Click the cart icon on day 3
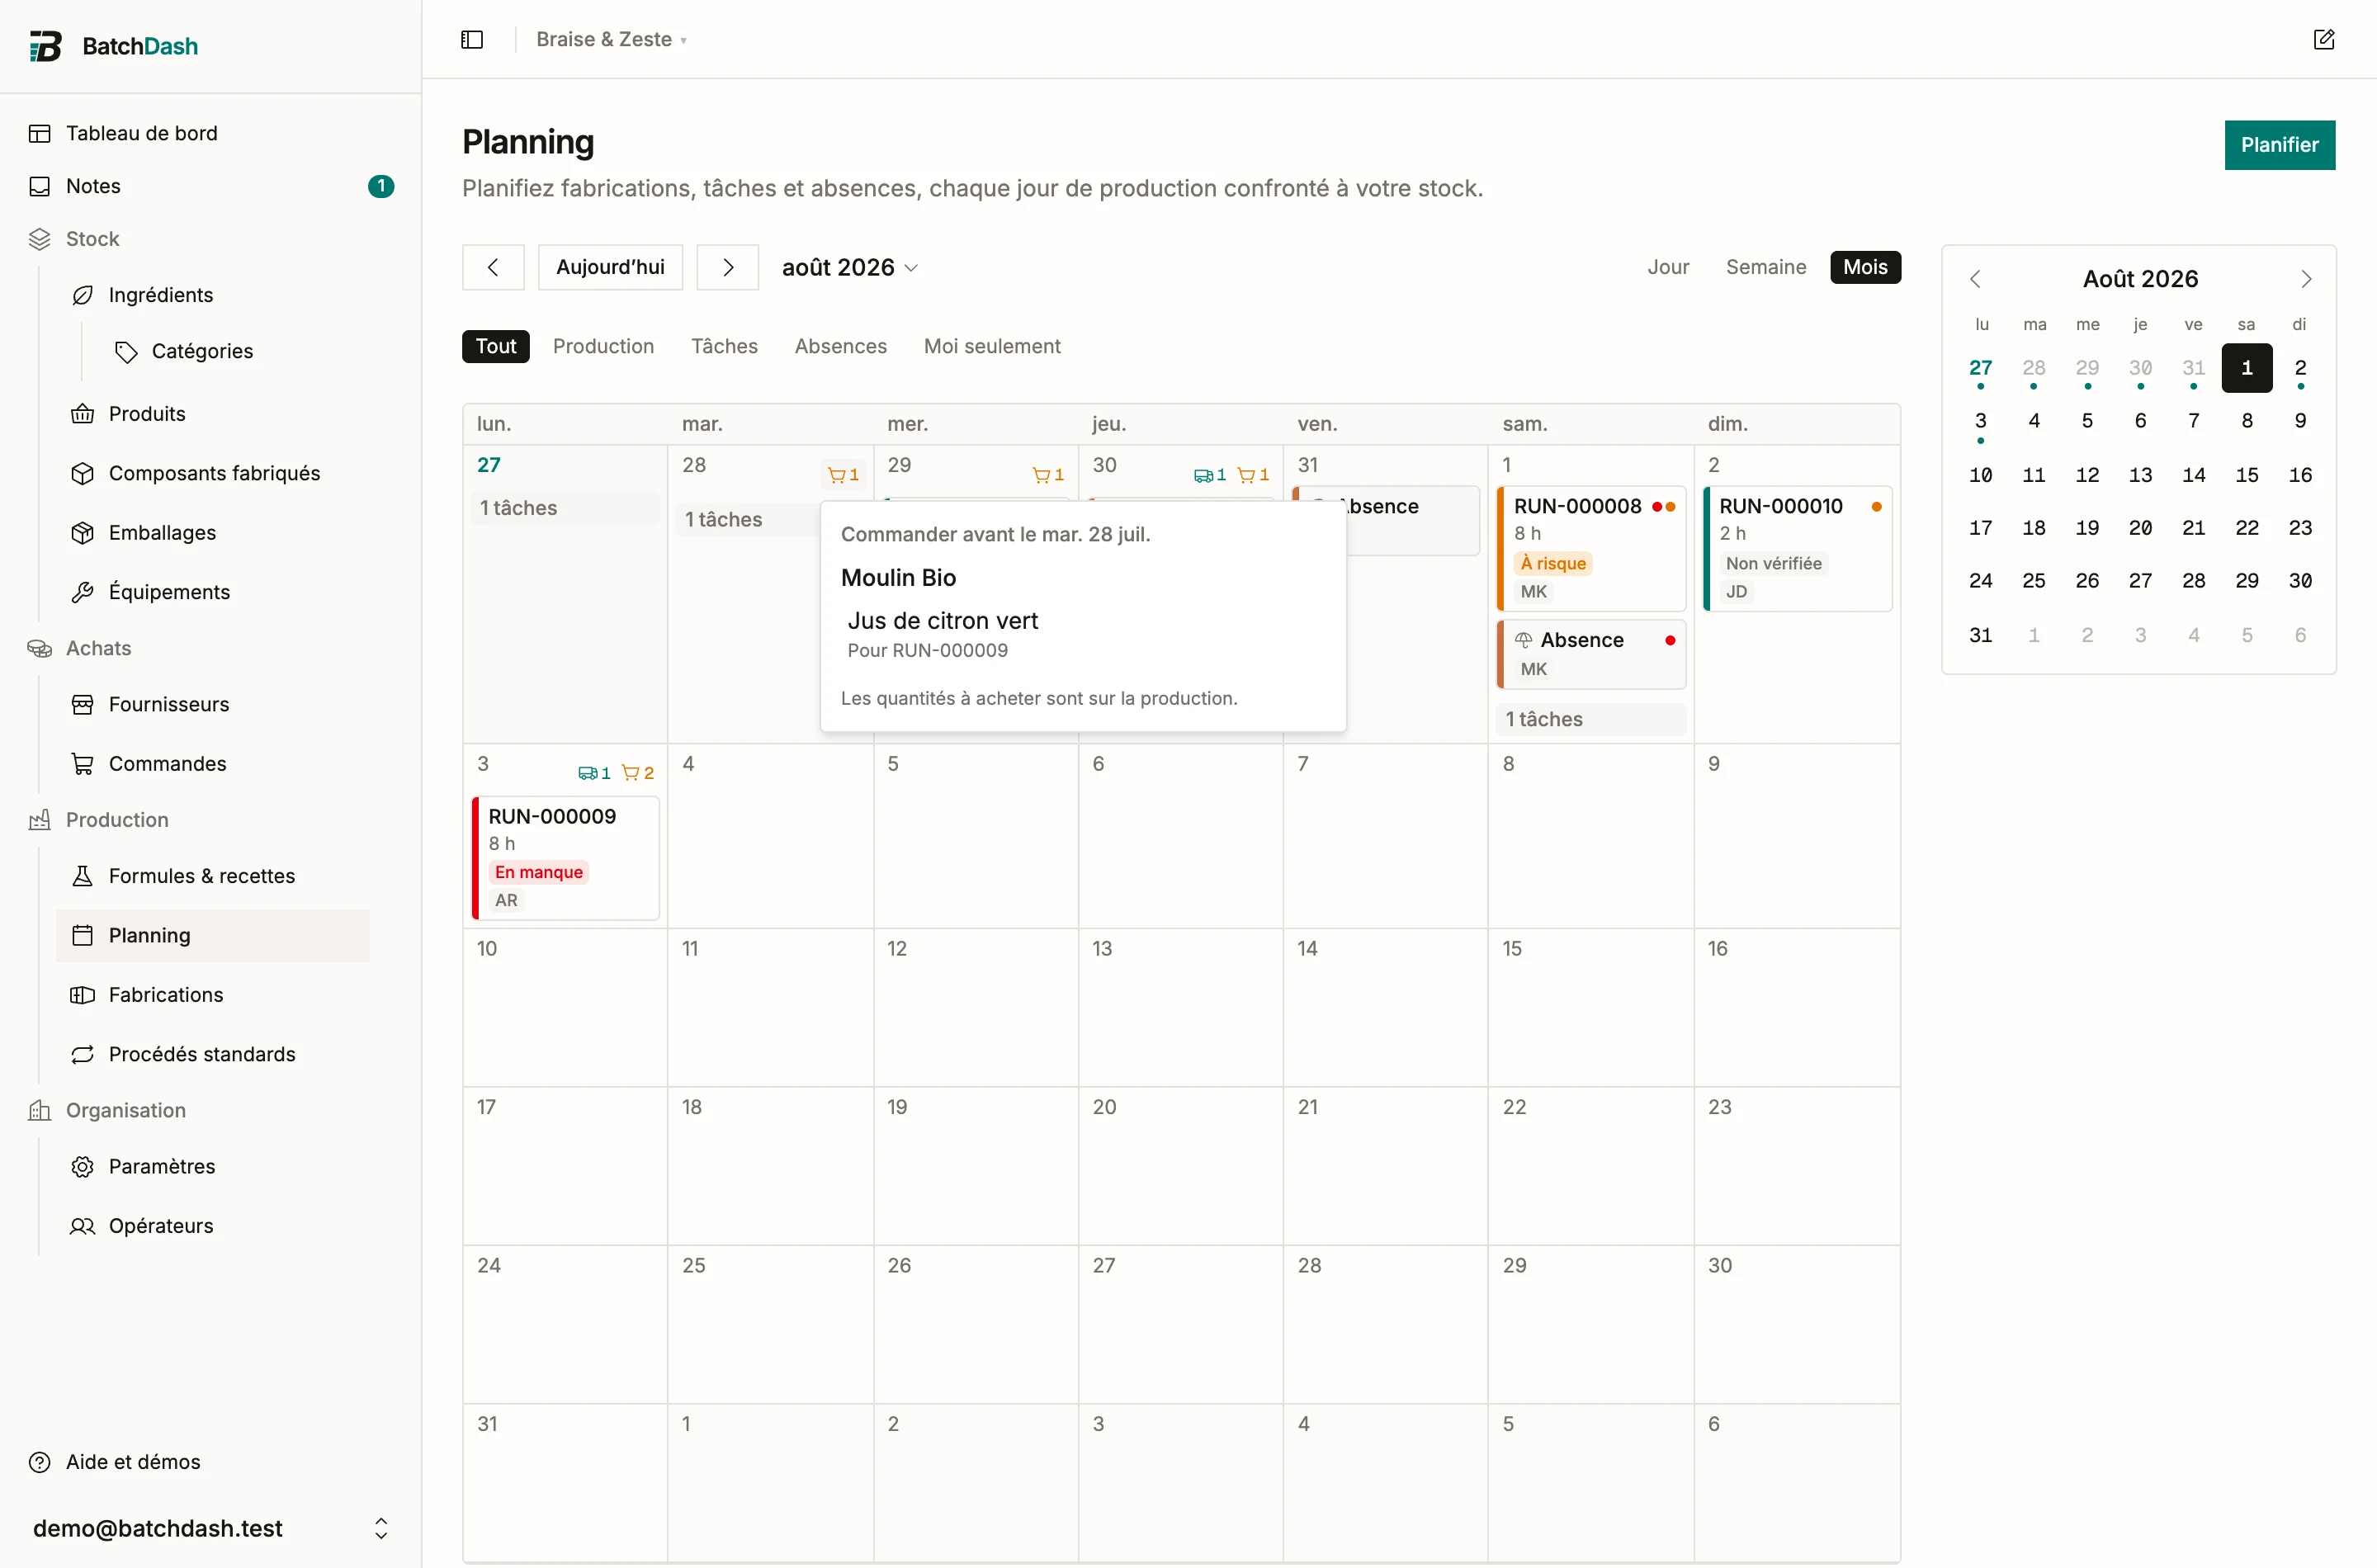 tap(630, 773)
